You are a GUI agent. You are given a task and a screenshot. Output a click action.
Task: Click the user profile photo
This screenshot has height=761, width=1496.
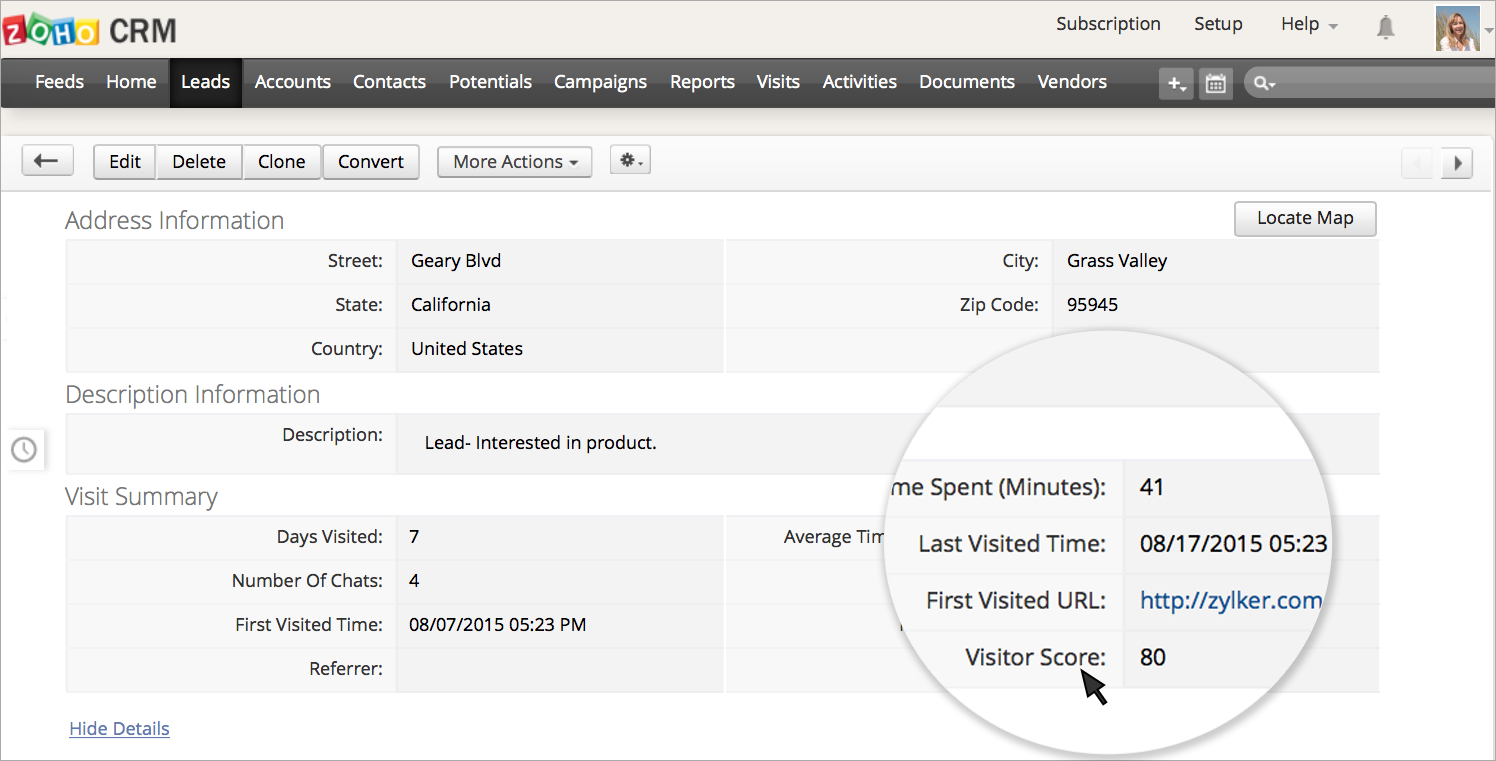click(1457, 28)
